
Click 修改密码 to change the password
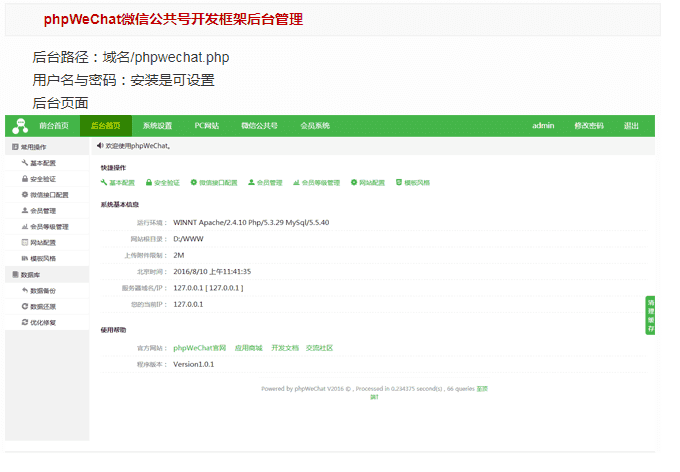(x=589, y=126)
